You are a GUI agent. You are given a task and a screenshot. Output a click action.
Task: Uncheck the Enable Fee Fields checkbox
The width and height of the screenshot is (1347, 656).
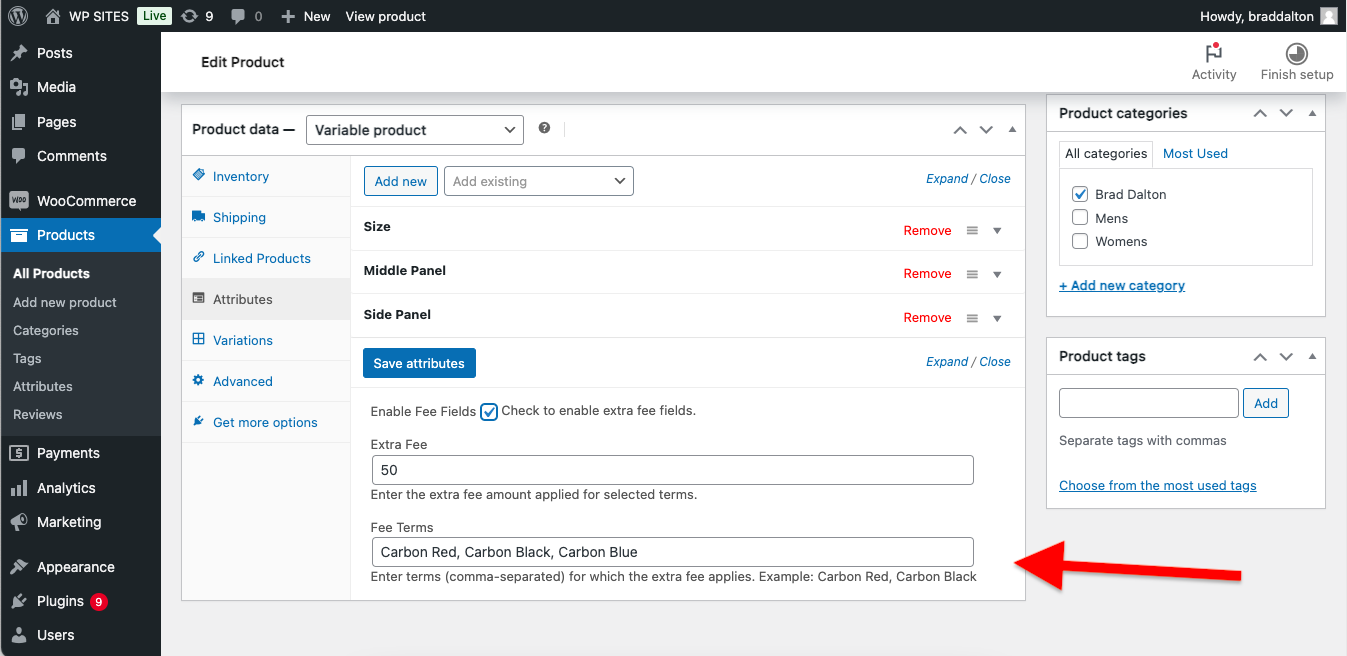pyautogui.click(x=489, y=412)
